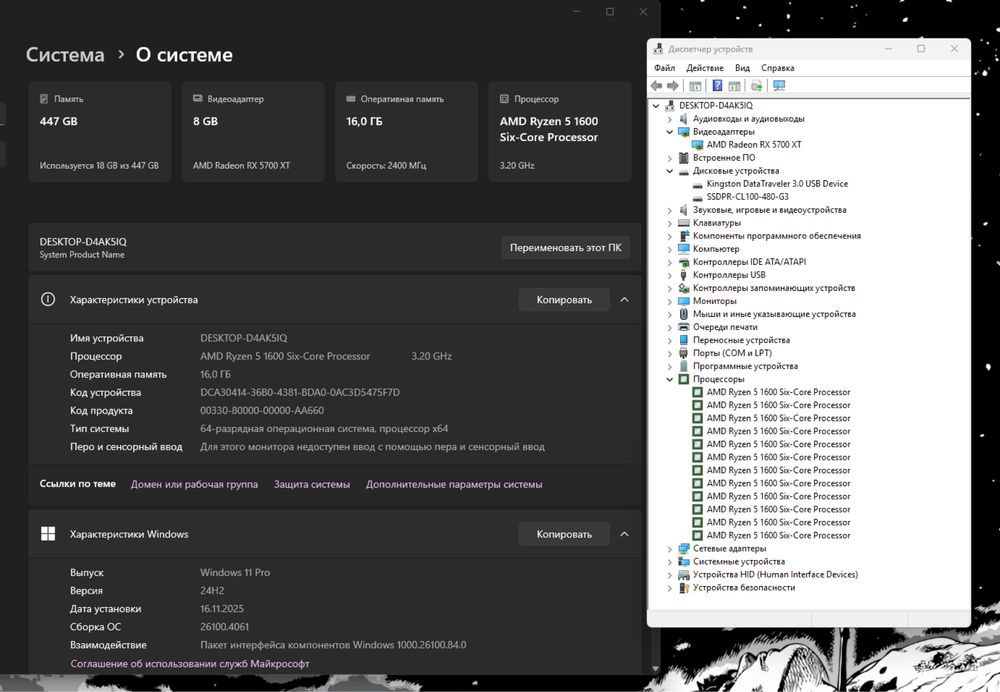Click monitor icon beside Видеоадаптеры
The height and width of the screenshot is (692, 1000).
684,132
